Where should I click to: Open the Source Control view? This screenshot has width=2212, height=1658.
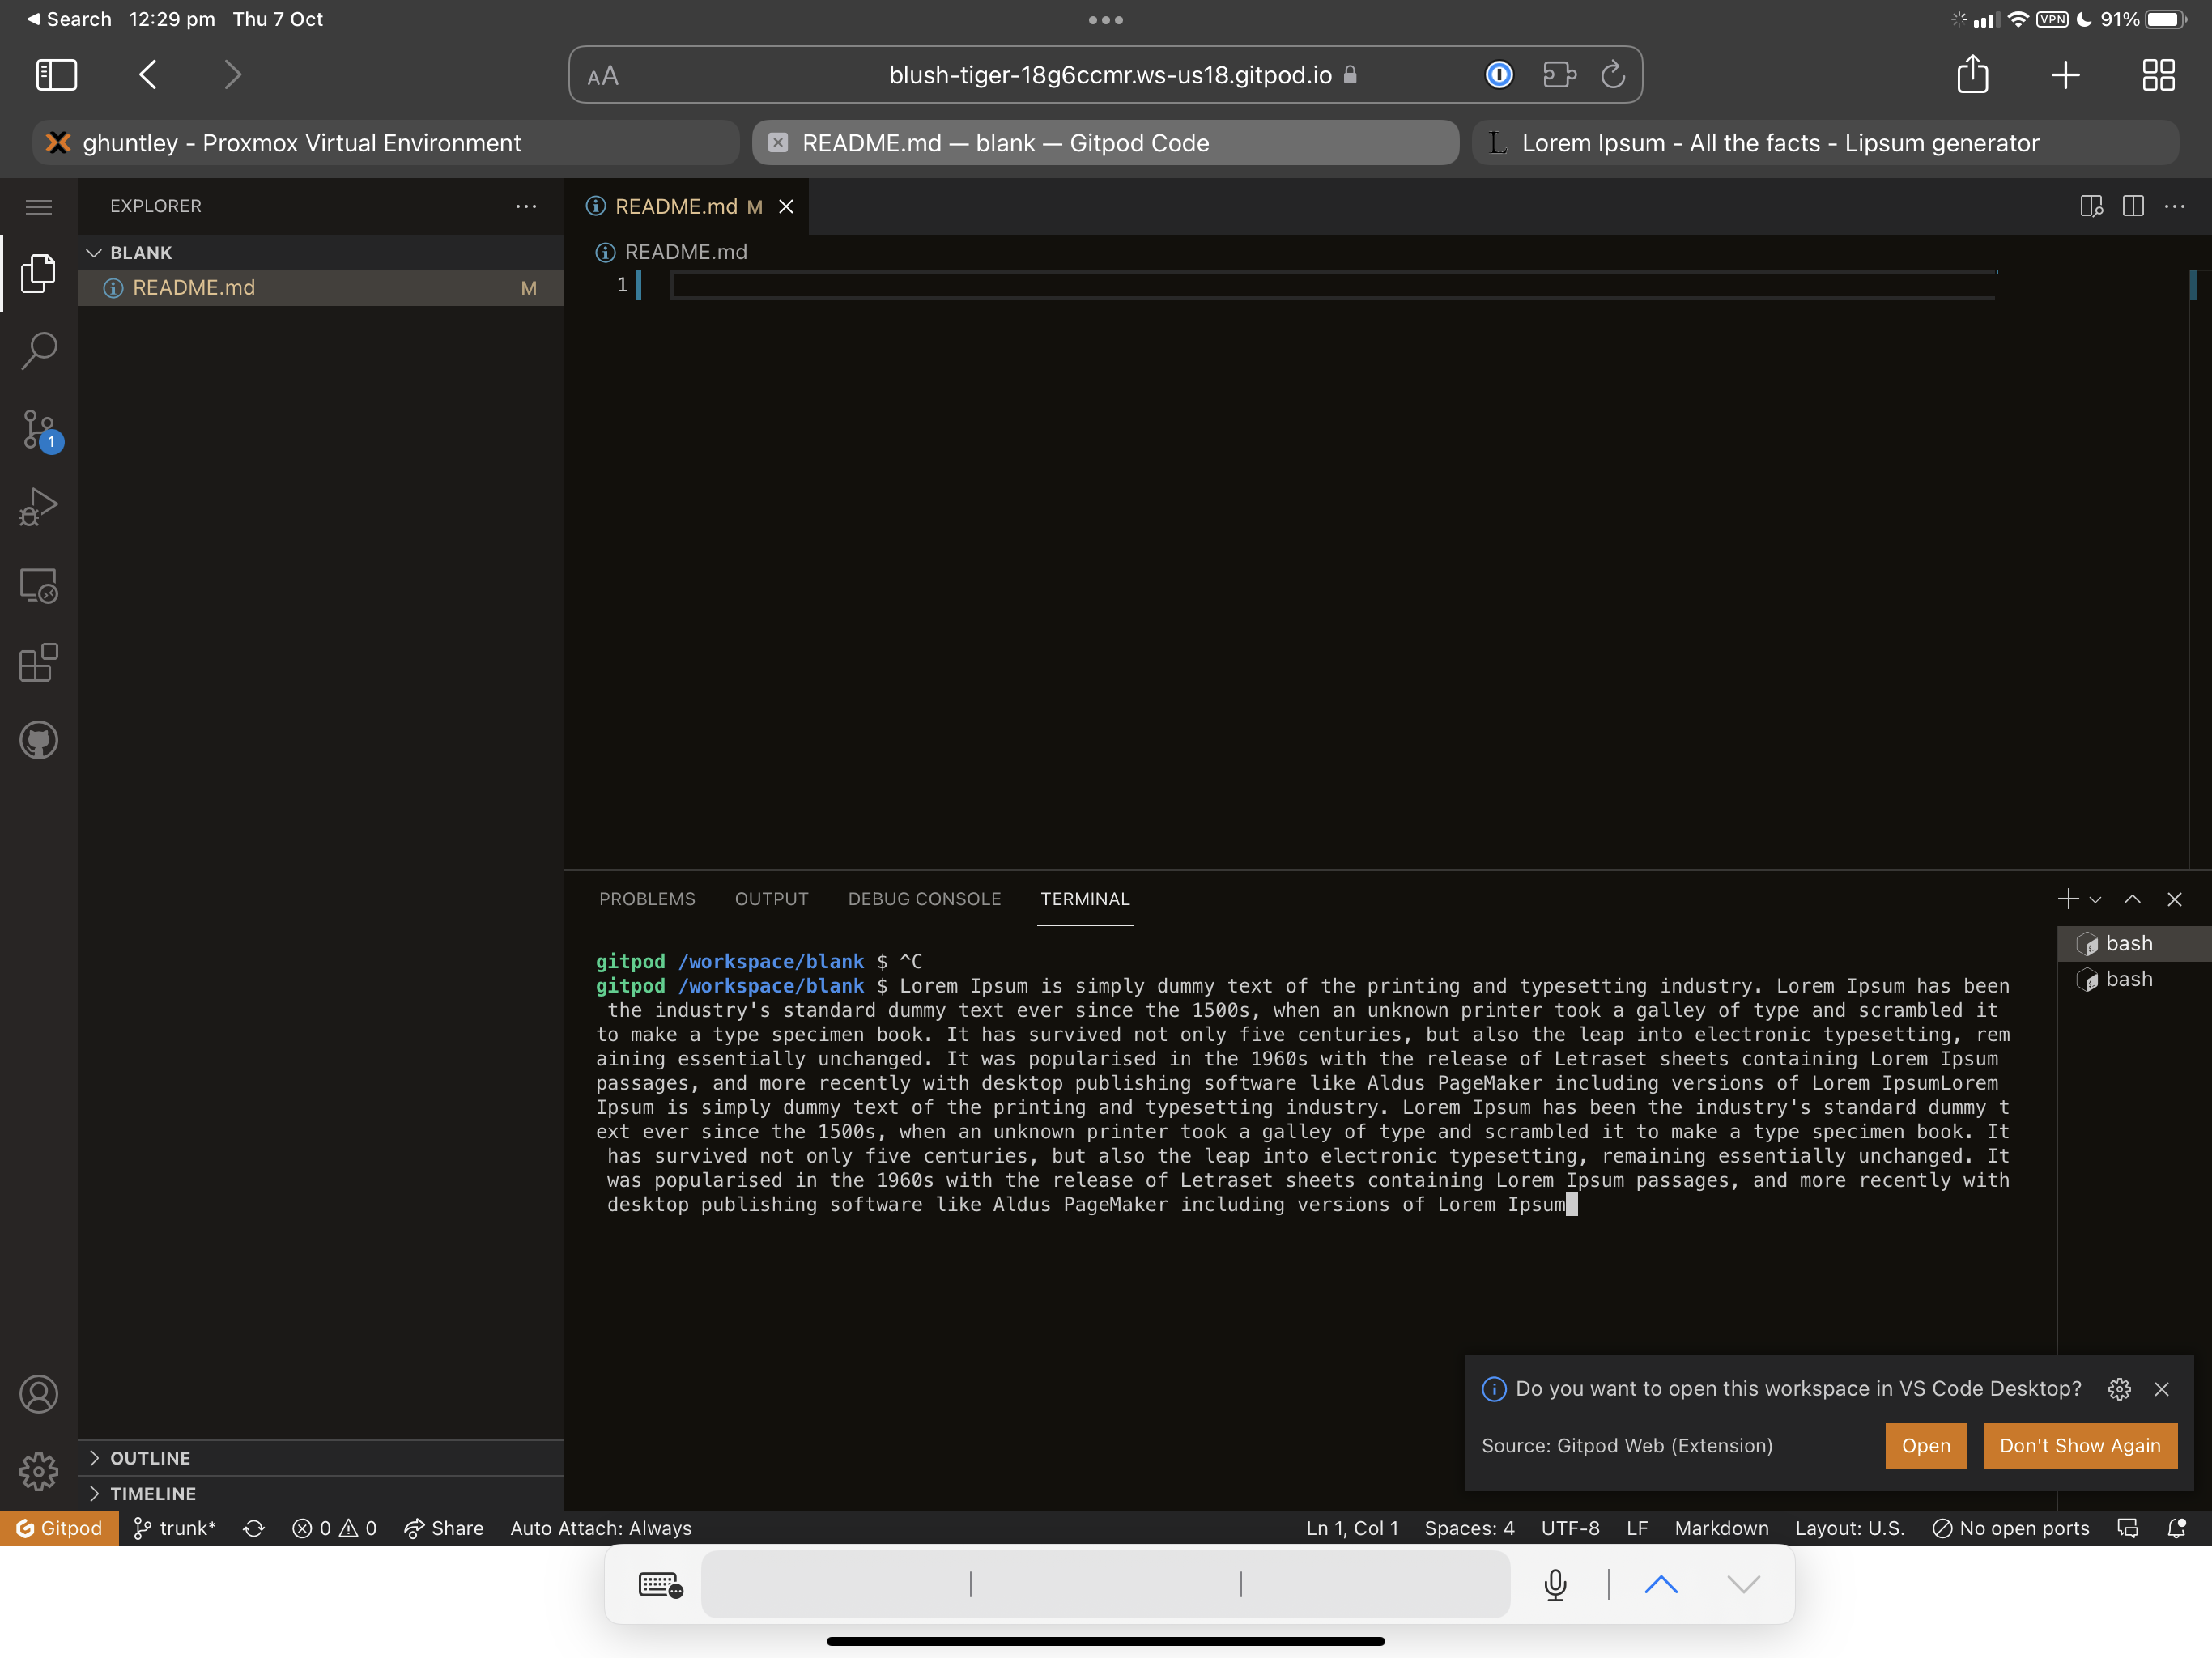[38, 428]
